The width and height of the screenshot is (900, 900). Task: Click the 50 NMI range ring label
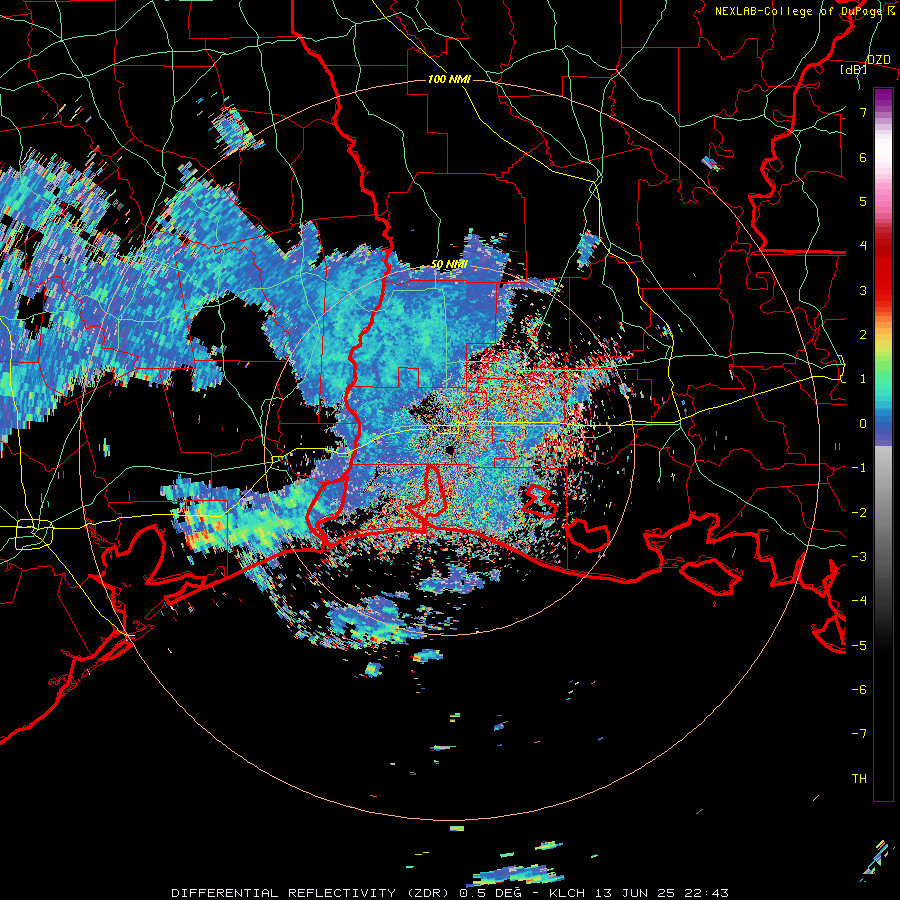coord(449,265)
